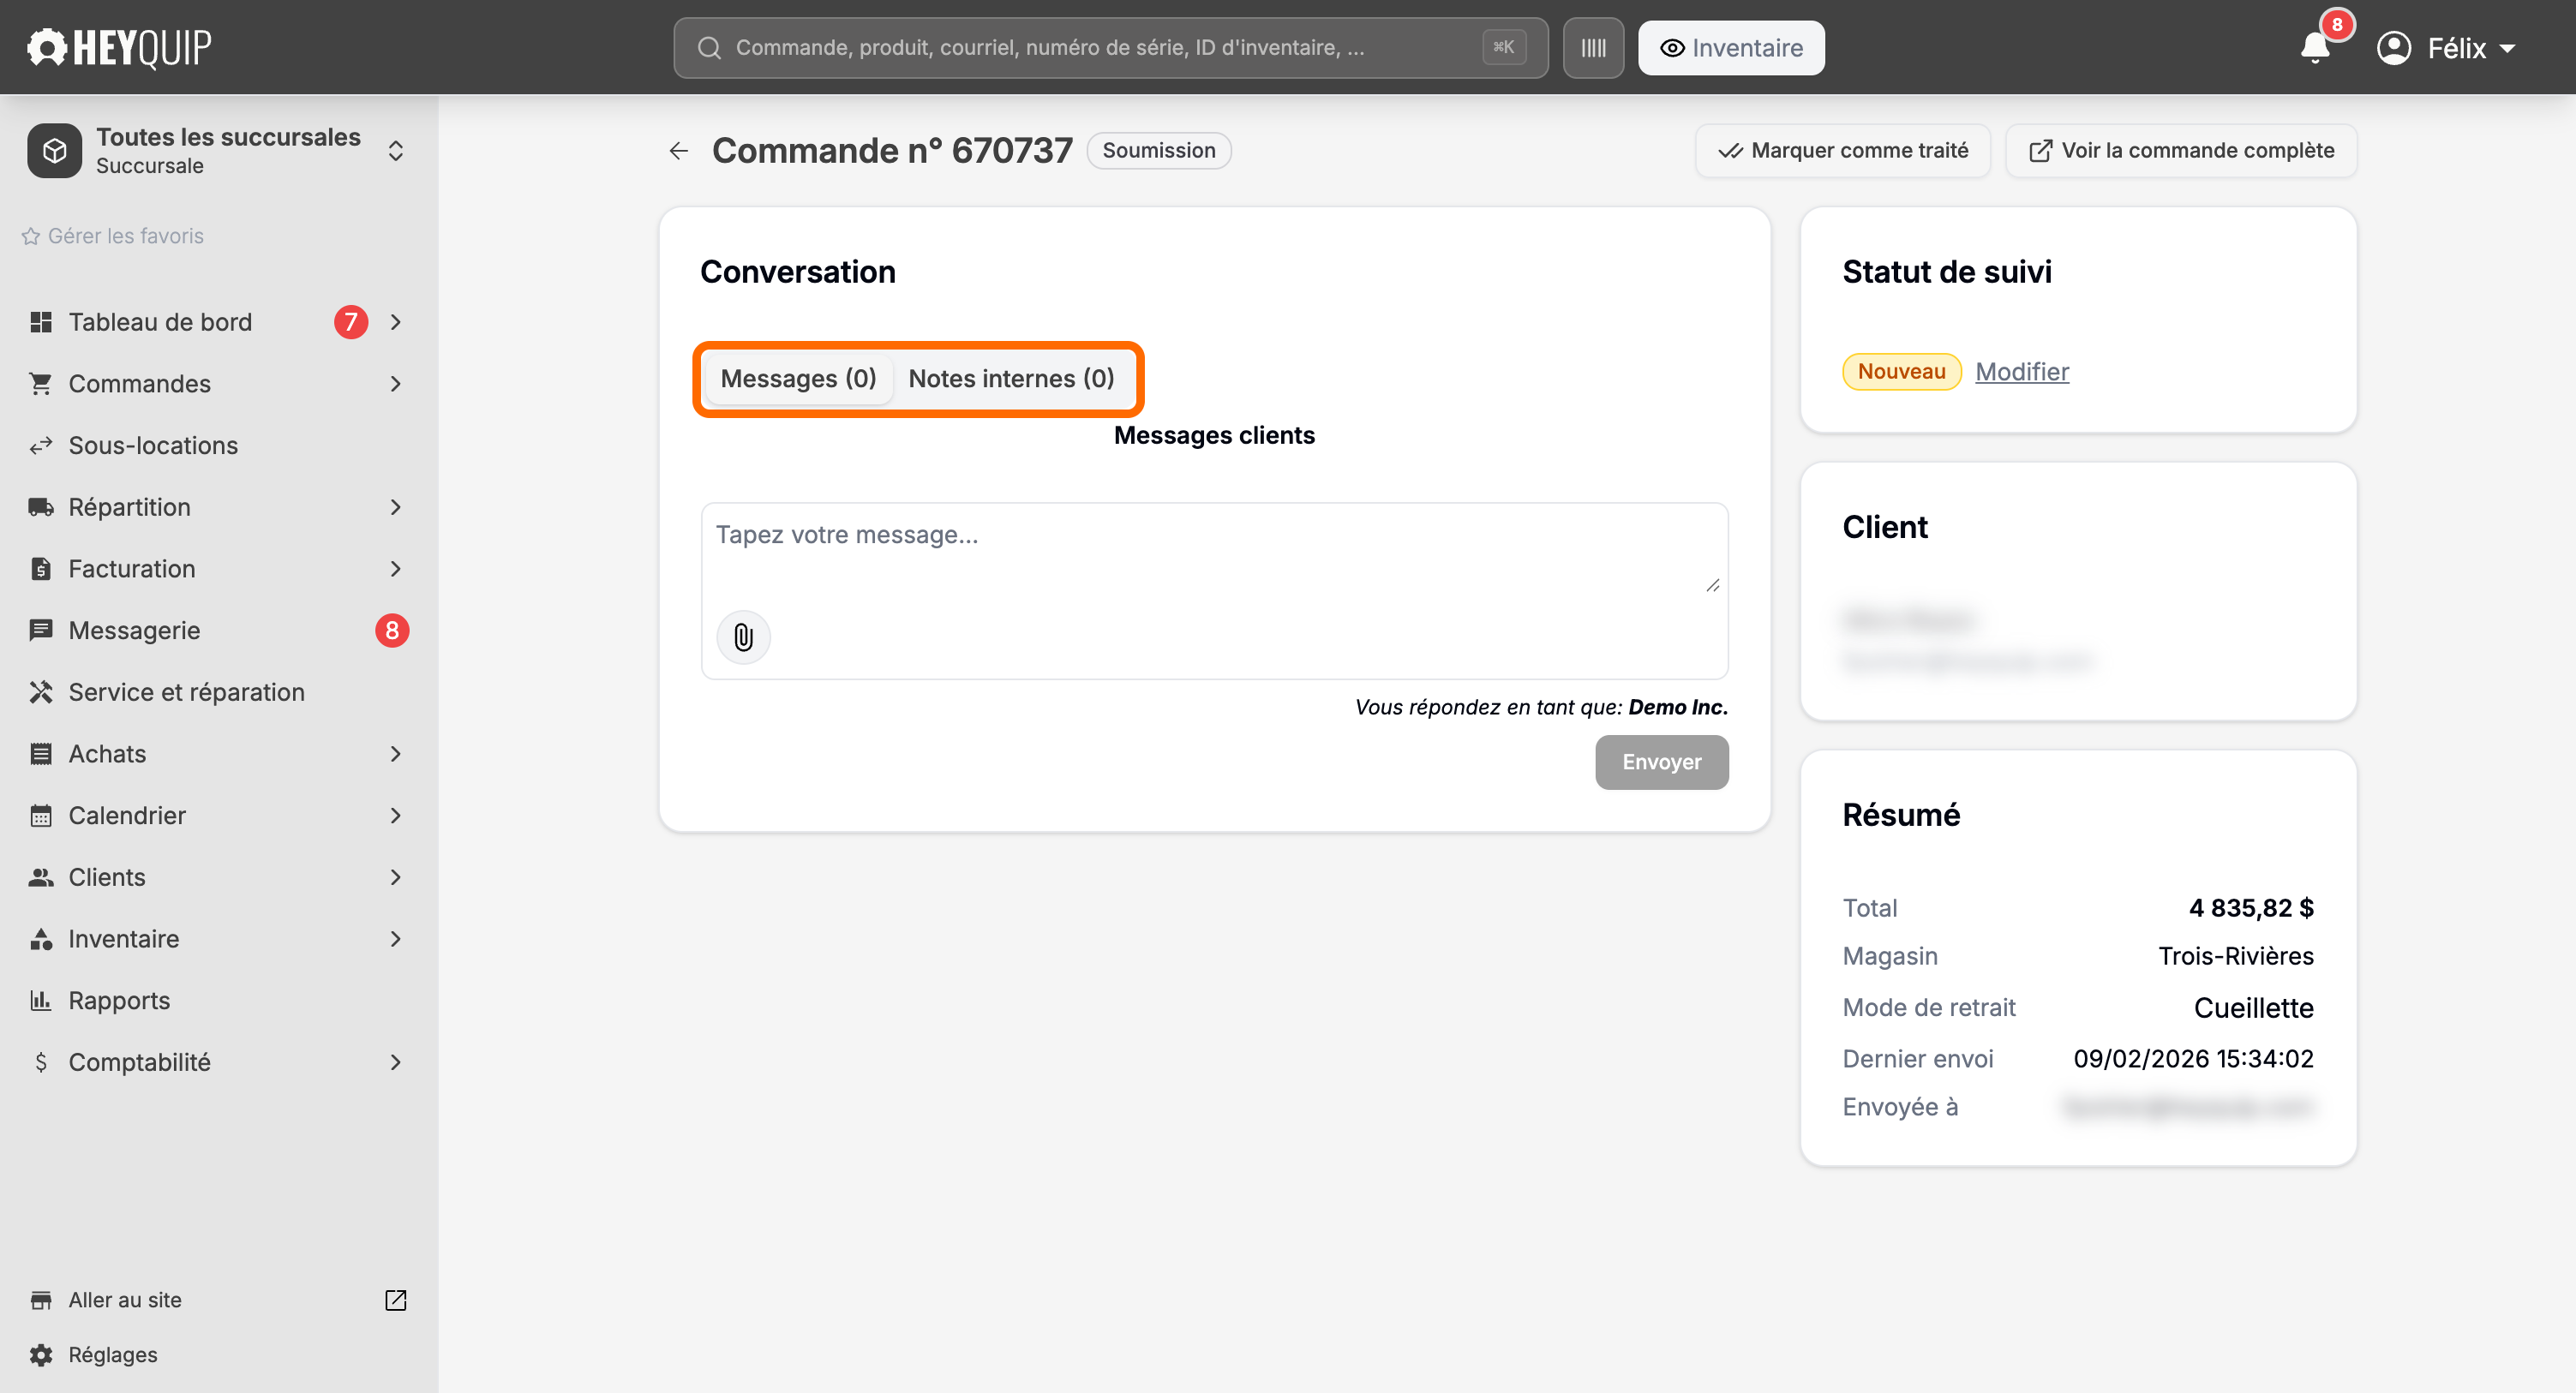2576x1393 pixels.
Task: Click Gérer les favoris link
Action: point(113,236)
